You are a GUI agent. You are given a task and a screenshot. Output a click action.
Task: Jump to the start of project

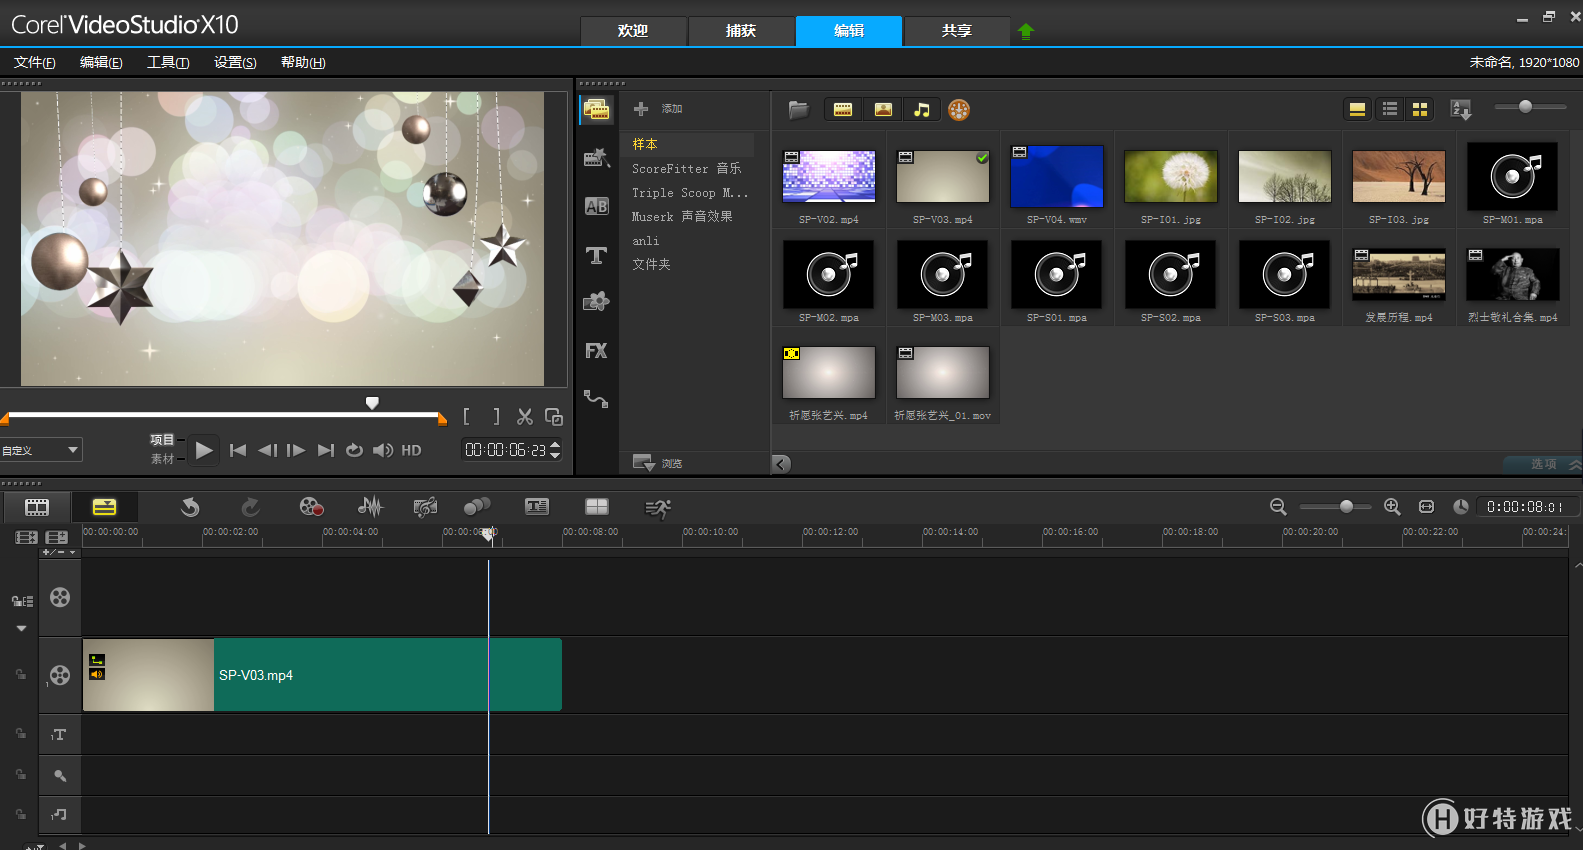(237, 450)
